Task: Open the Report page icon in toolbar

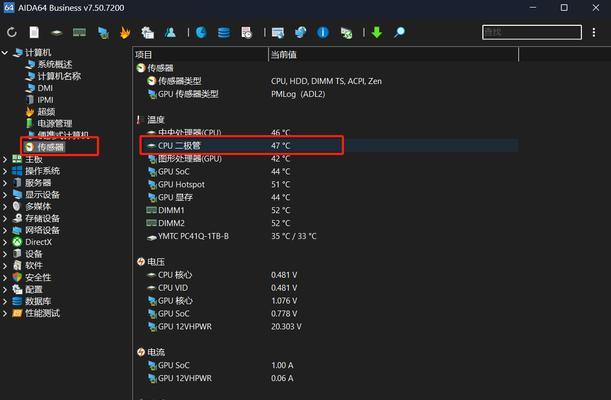Action: coord(34,32)
